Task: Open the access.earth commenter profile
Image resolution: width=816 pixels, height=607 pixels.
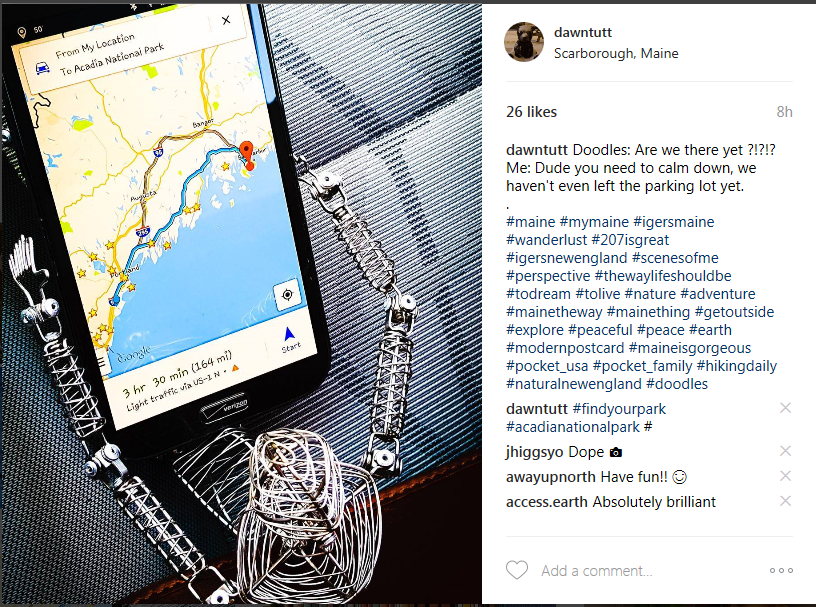Action: pos(547,502)
